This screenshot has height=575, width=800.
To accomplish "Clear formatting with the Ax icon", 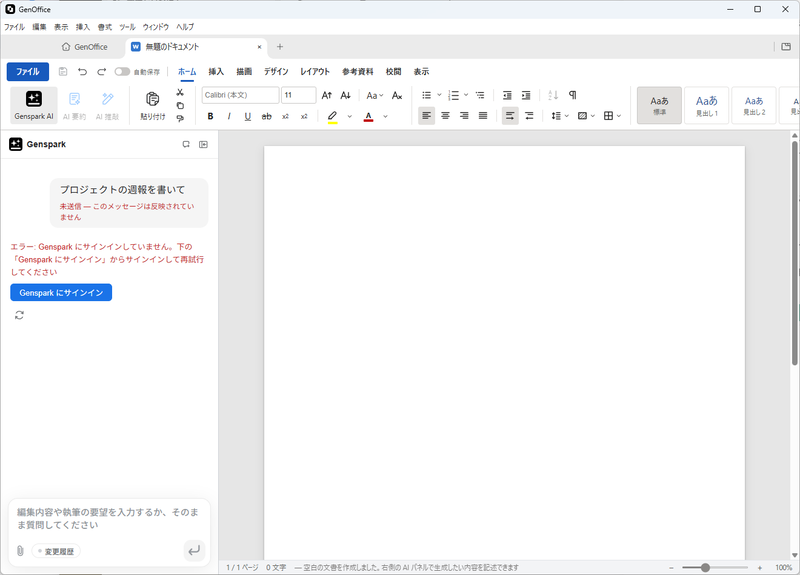I will [x=397, y=95].
